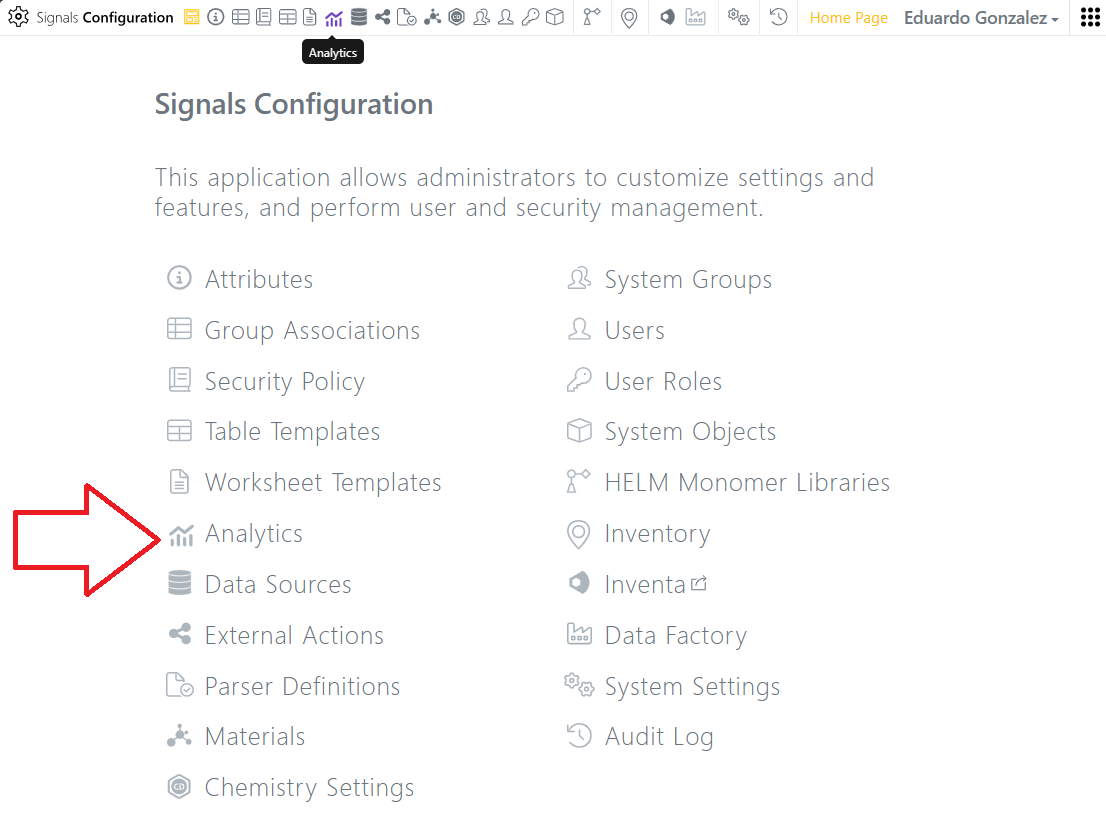Click the Inventory pin icon in the top toolbar
Image resolution: width=1106 pixels, height=833 pixels.
(628, 17)
